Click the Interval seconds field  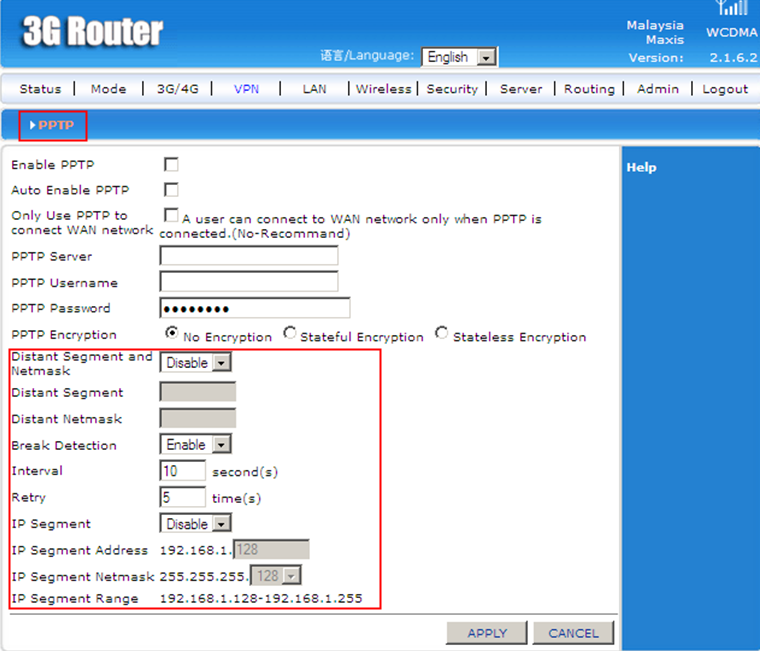(183, 471)
